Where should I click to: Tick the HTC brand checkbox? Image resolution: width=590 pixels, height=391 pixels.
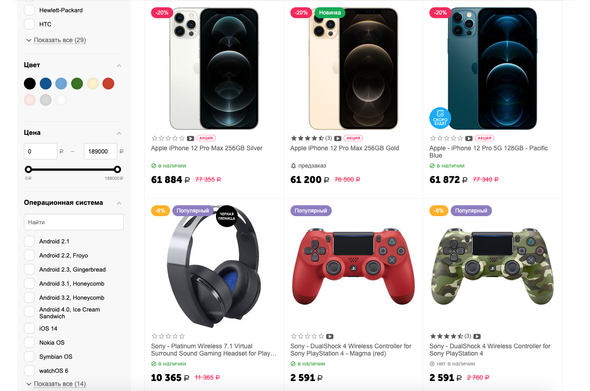point(29,24)
